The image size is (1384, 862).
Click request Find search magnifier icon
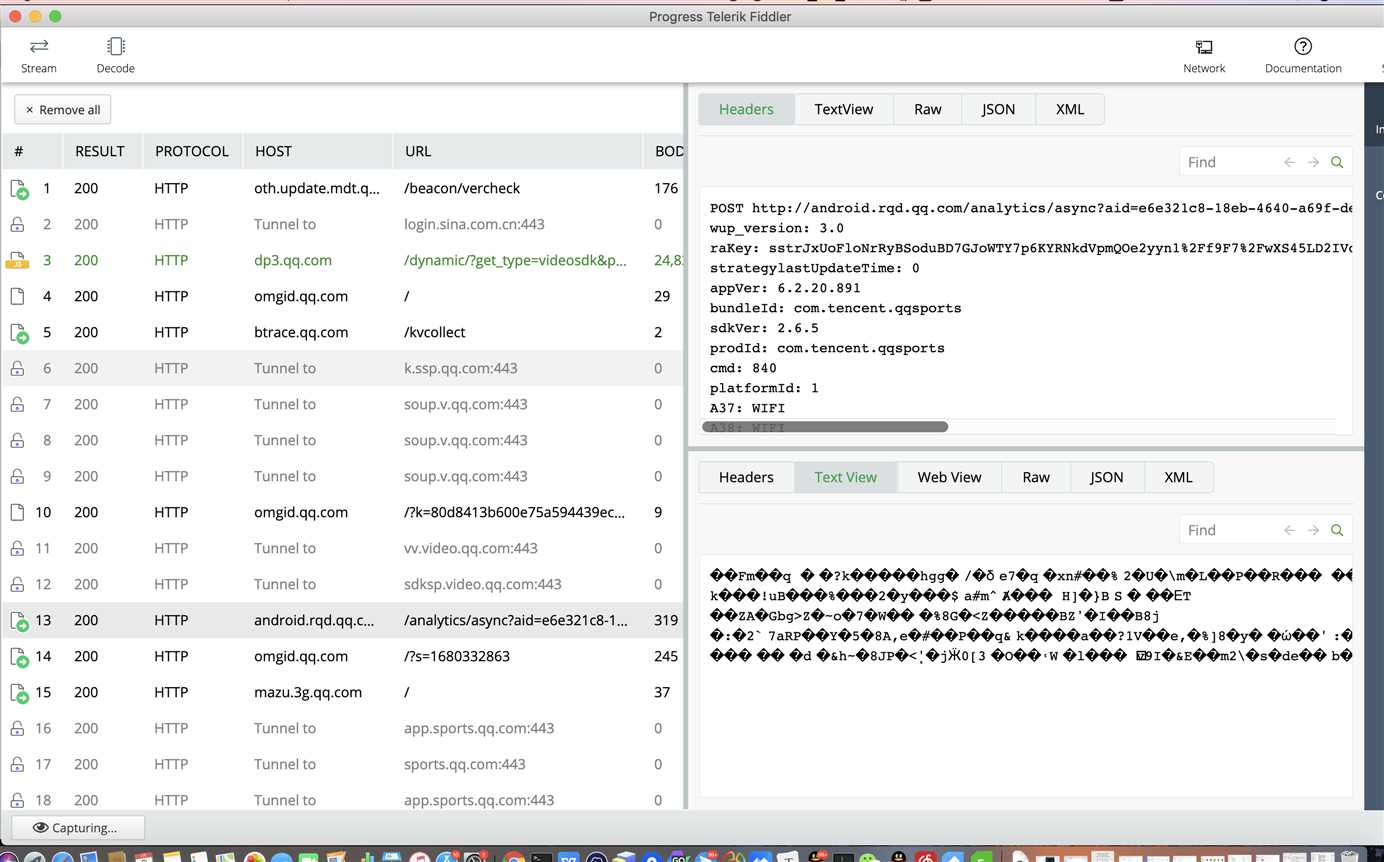1337,162
